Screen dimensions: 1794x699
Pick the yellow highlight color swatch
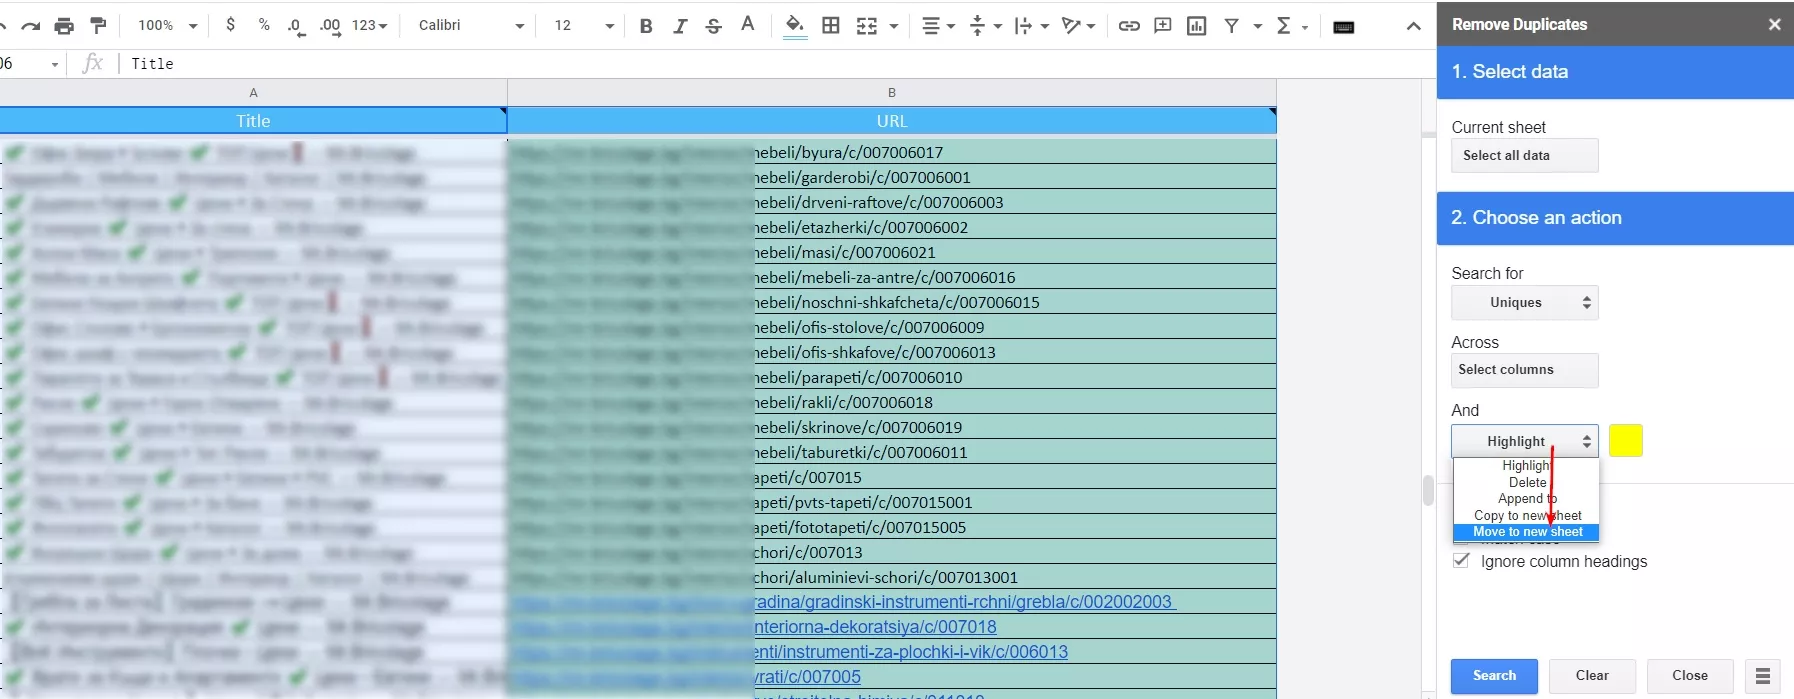coord(1626,441)
